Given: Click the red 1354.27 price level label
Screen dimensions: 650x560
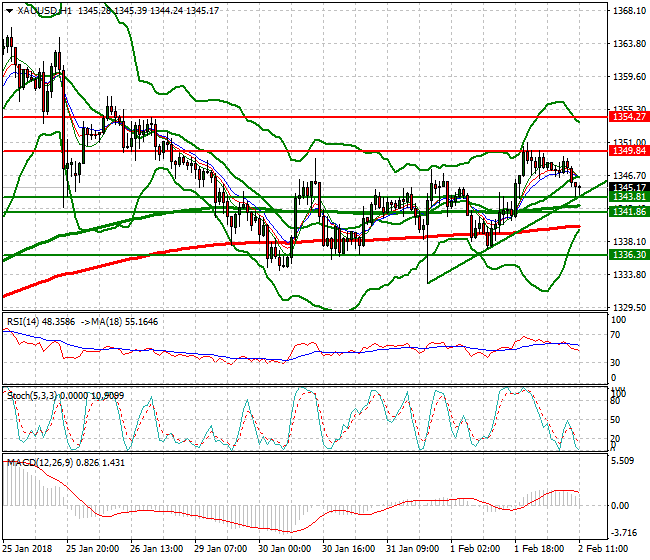Looking at the screenshot, I should (629, 117).
